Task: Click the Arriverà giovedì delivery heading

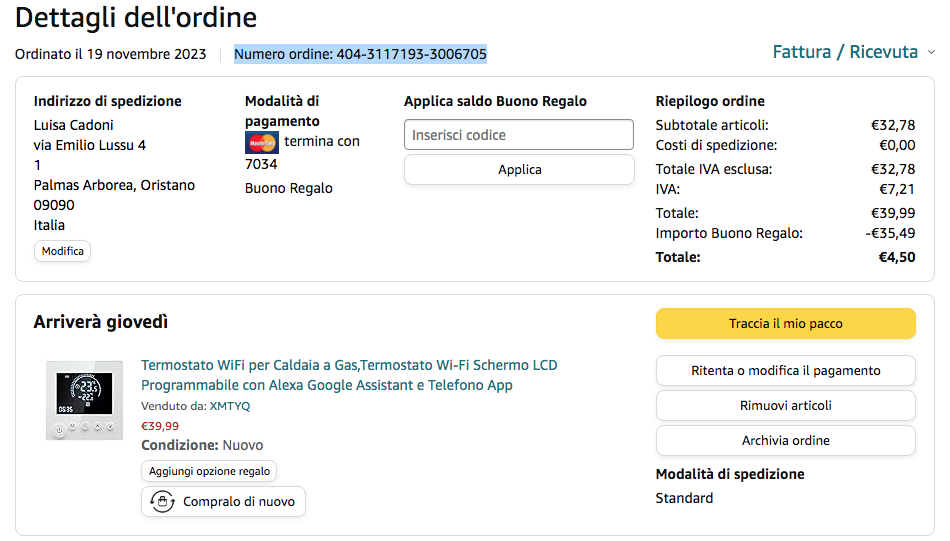Action: click(x=101, y=322)
